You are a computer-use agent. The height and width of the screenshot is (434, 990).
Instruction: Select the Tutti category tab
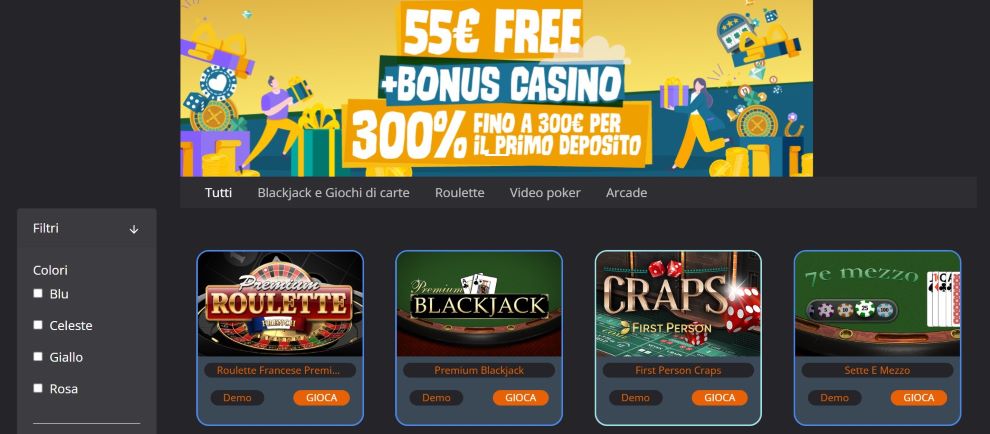(x=218, y=193)
